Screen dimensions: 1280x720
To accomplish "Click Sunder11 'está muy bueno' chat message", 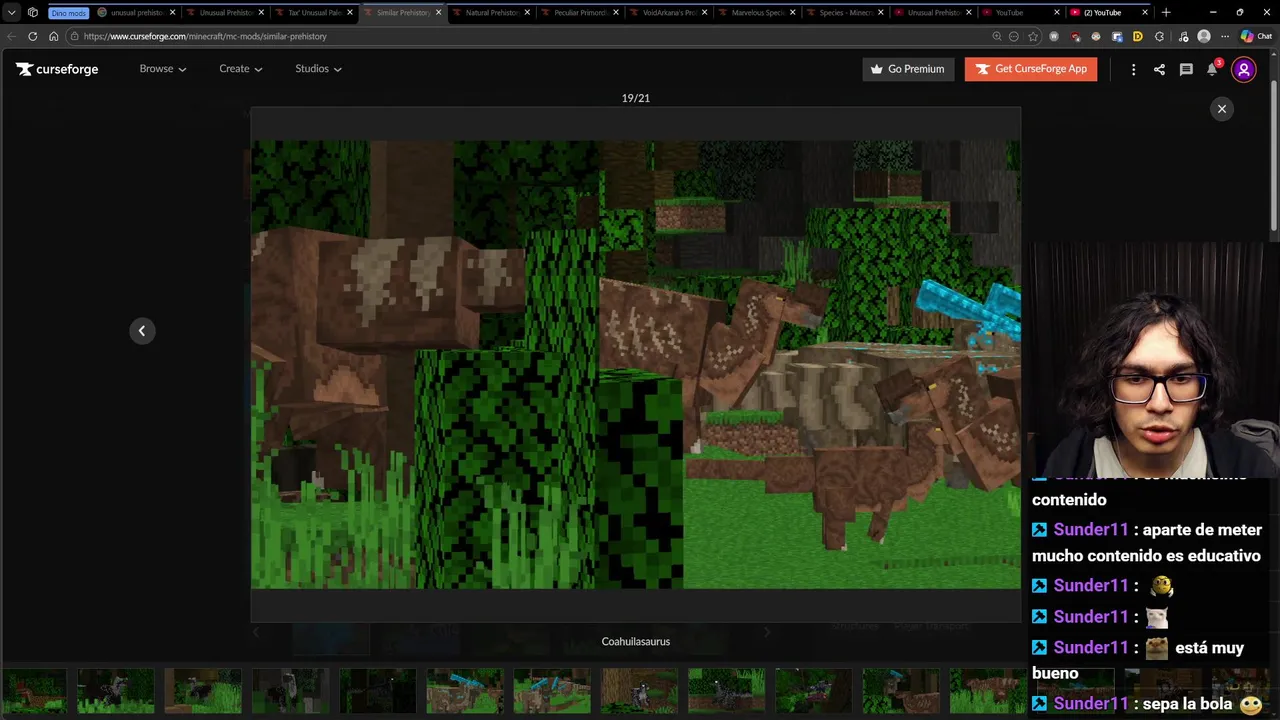I will pos(1140,660).
